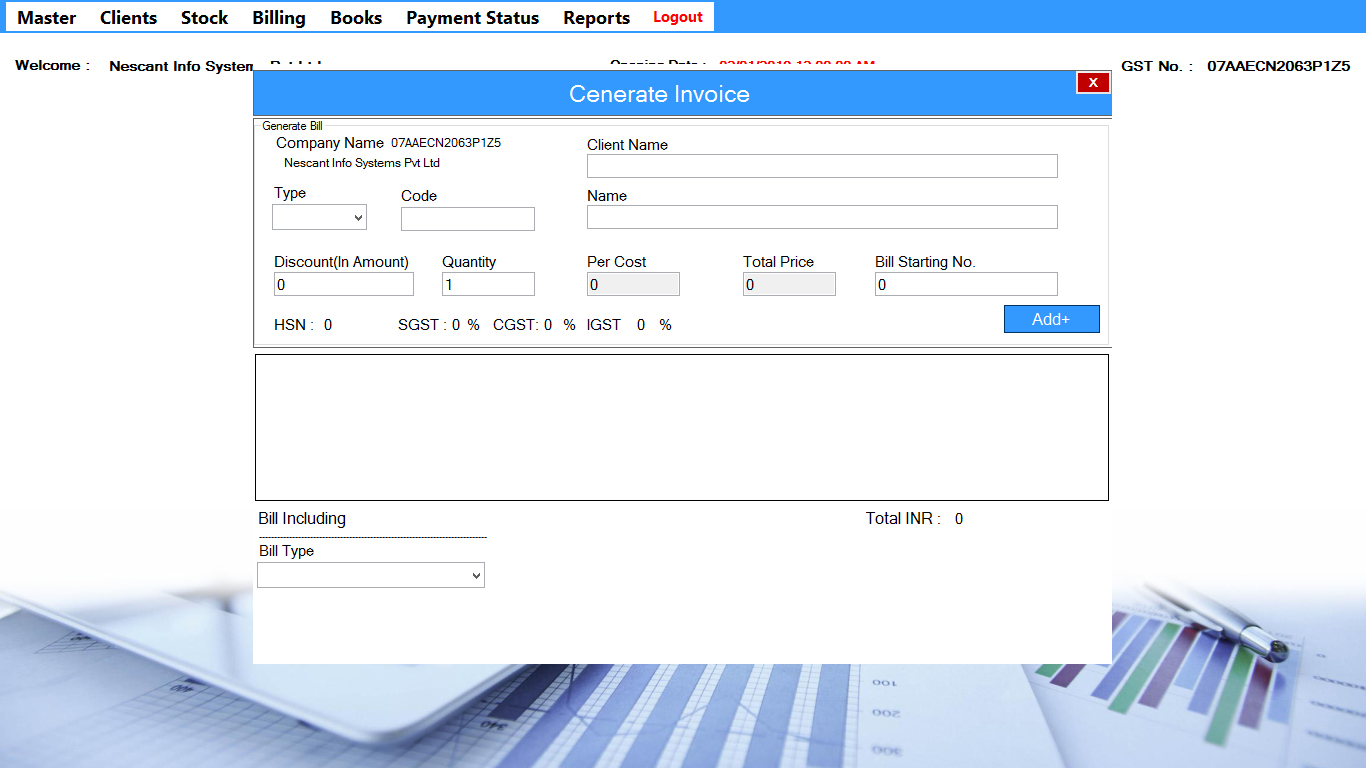Open the Master menu

[46, 17]
